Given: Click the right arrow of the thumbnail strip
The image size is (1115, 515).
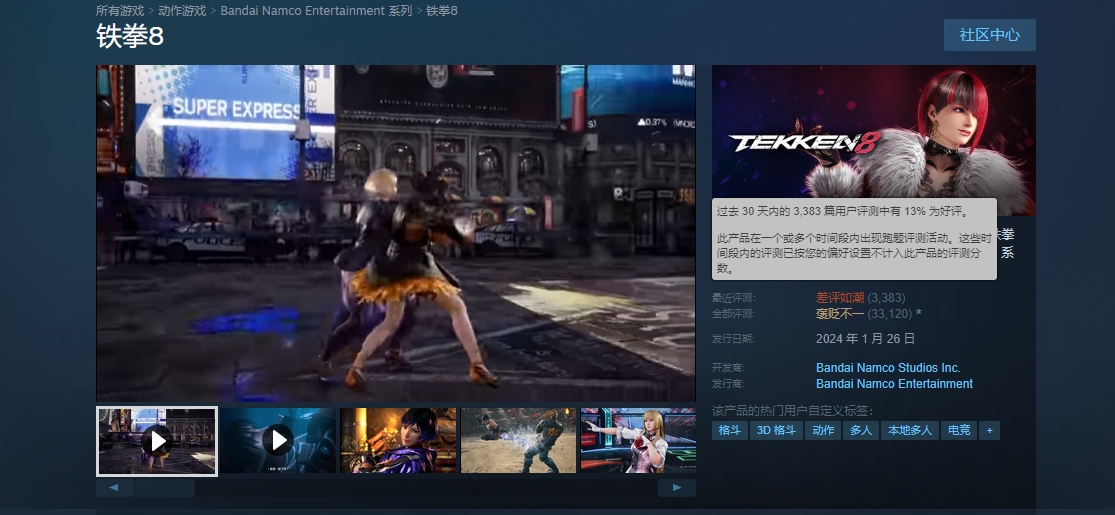Looking at the screenshot, I should (677, 488).
